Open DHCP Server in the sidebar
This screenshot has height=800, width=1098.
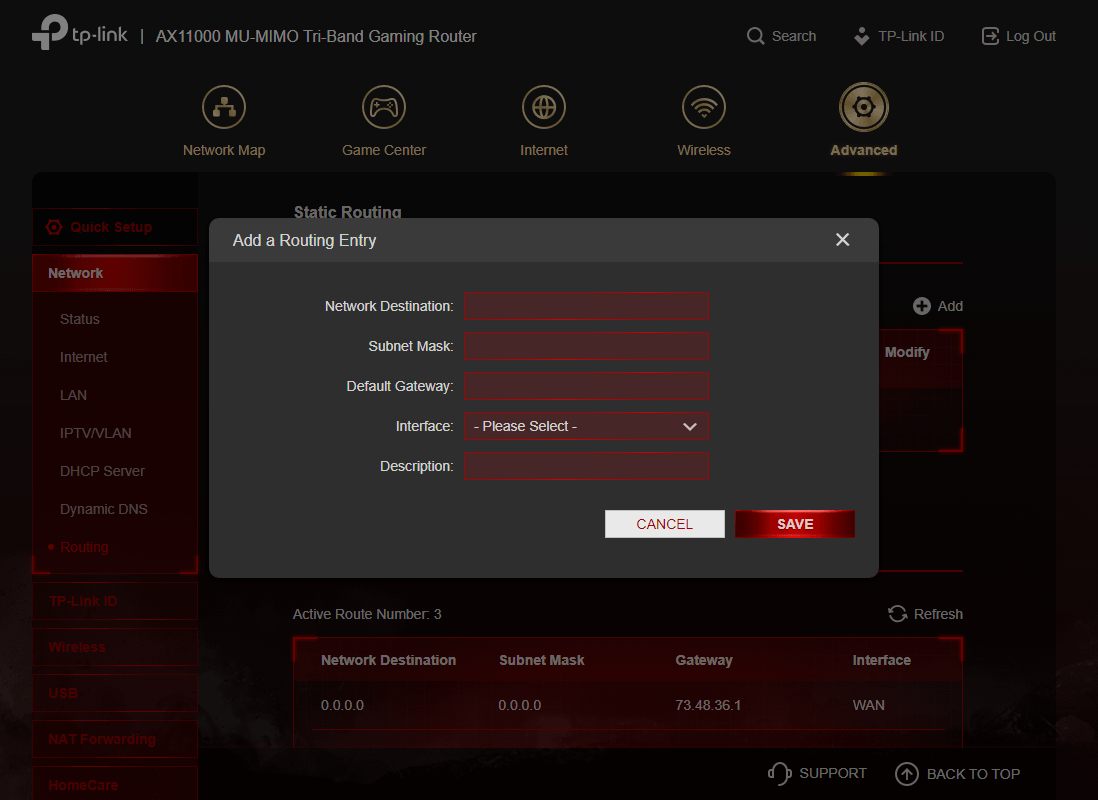coord(102,471)
